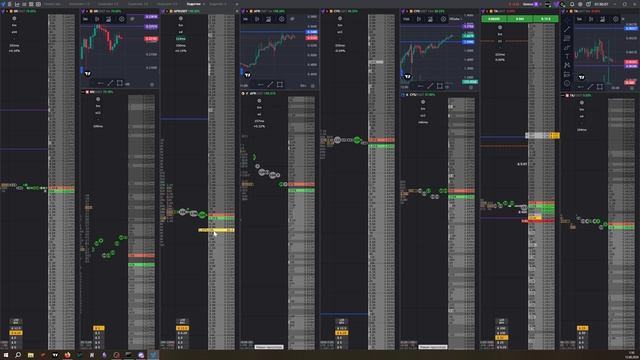Expand the arrow in TA order book header
The width and height of the screenshot is (640, 360).
(487, 11)
